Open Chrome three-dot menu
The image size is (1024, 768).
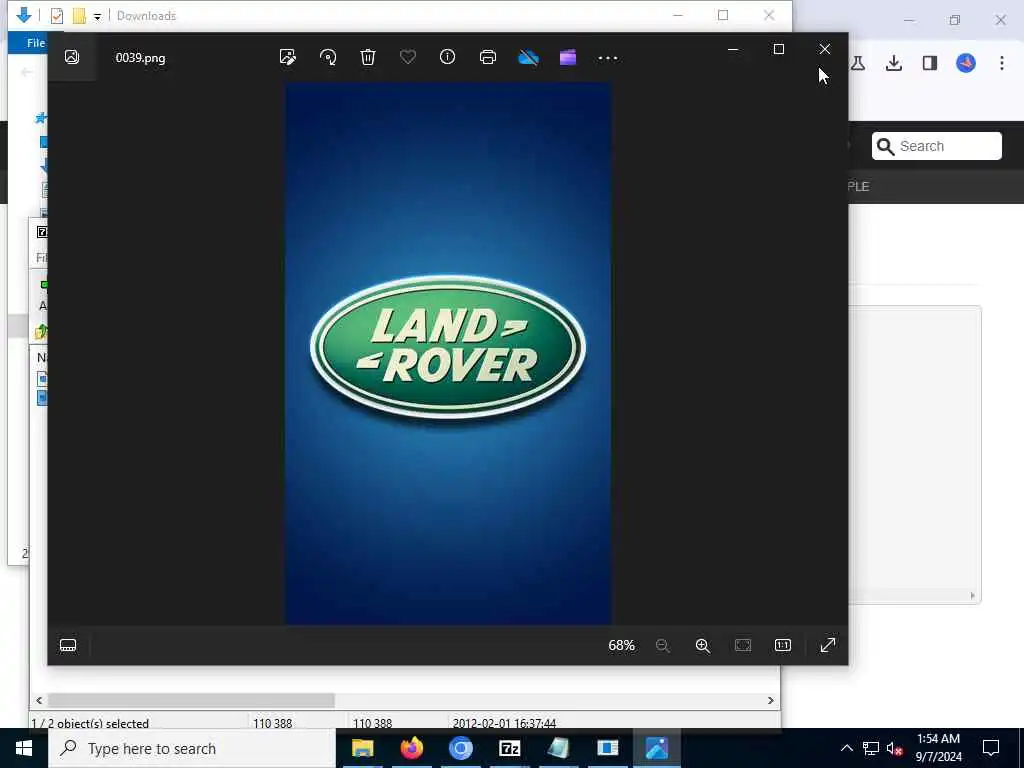[x=1002, y=63]
